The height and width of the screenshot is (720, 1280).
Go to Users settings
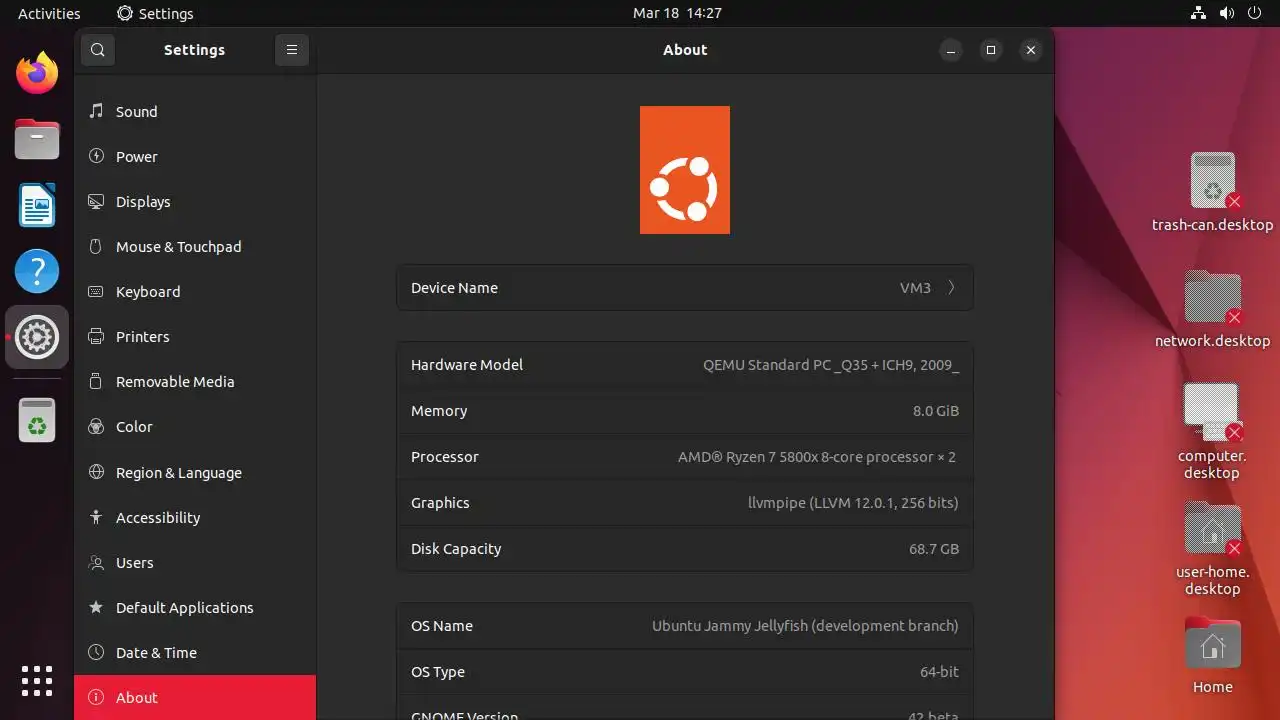coord(195,562)
